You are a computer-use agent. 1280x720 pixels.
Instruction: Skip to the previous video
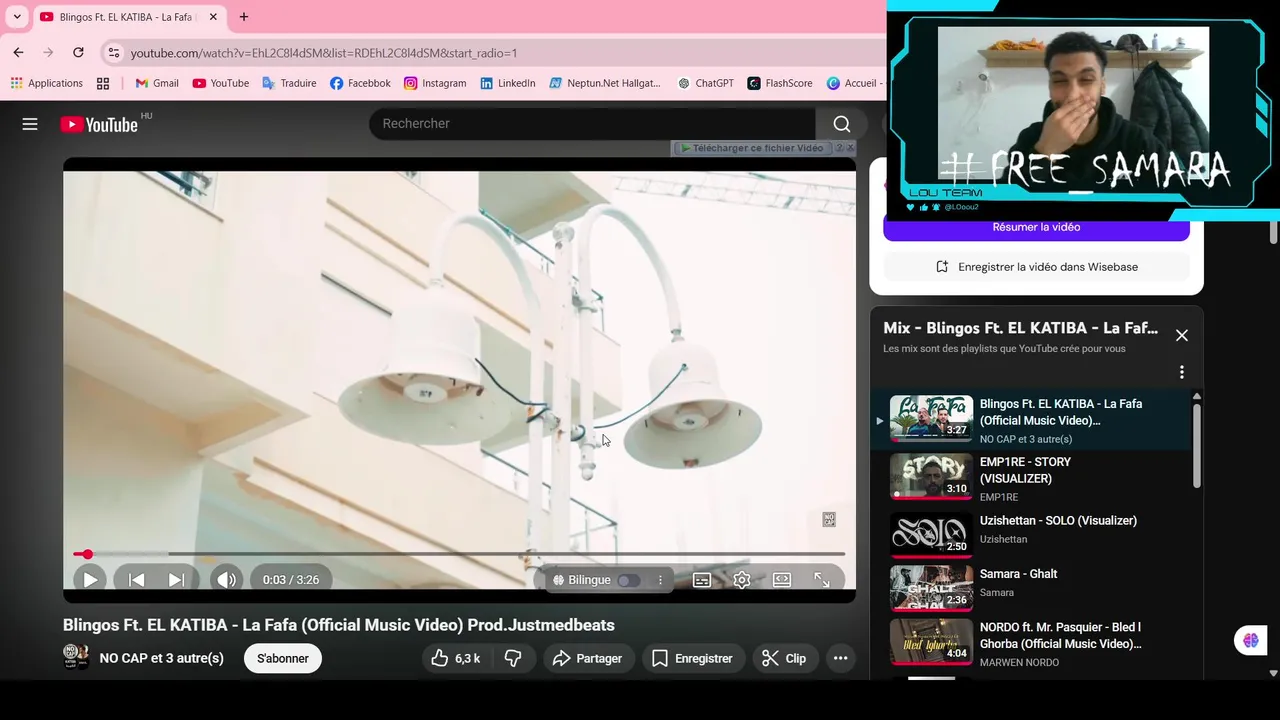tap(137, 580)
